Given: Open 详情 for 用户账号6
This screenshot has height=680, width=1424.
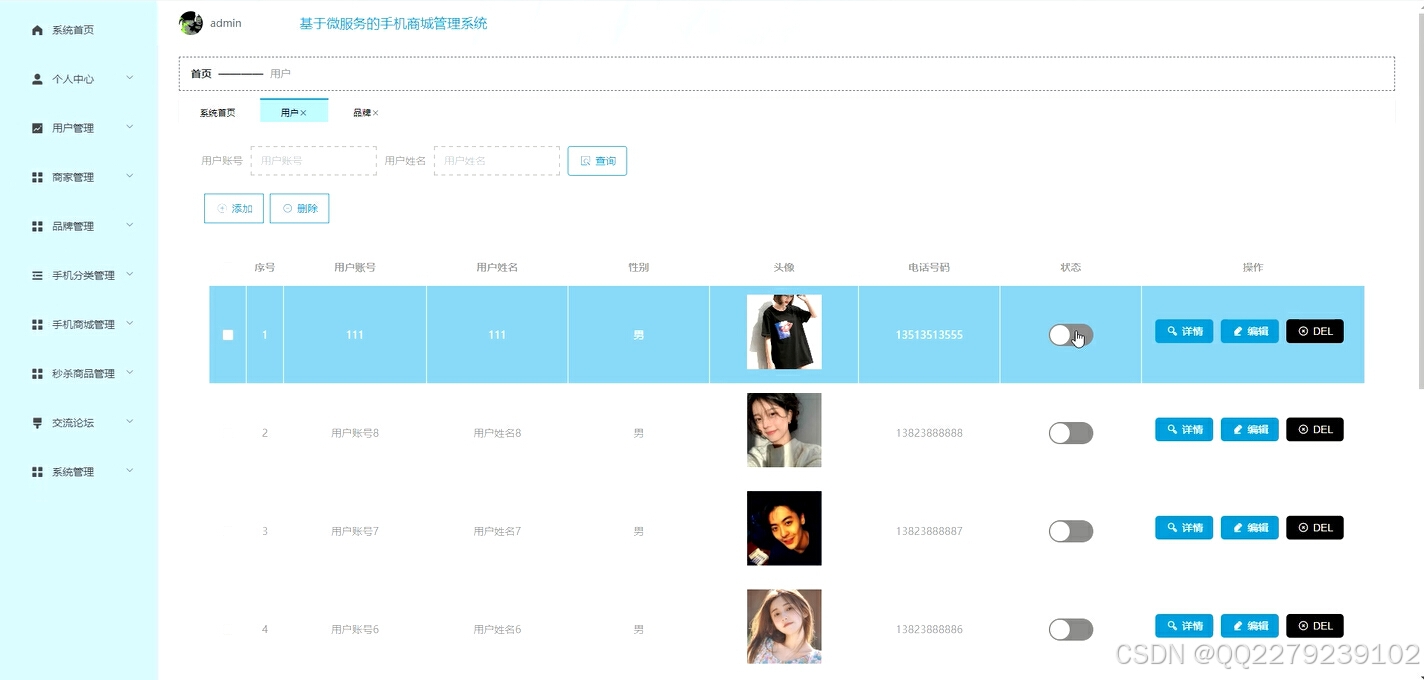Looking at the screenshot, I should click(x=1184, y=625).
